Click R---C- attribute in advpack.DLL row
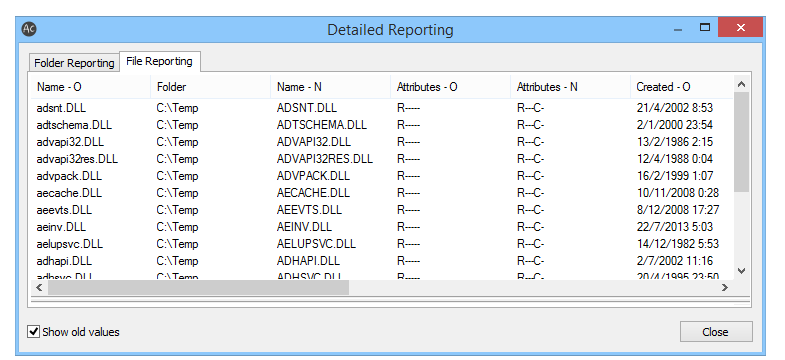The height and width of the screenshot is (360, 785). (530, 176)
